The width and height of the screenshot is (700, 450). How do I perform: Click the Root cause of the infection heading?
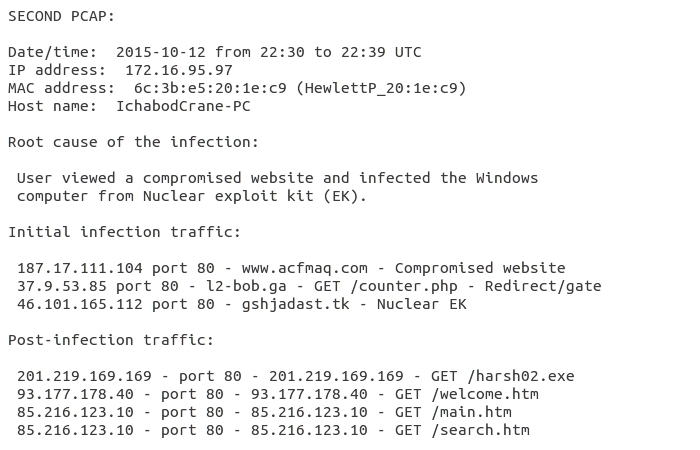(133, 142)
